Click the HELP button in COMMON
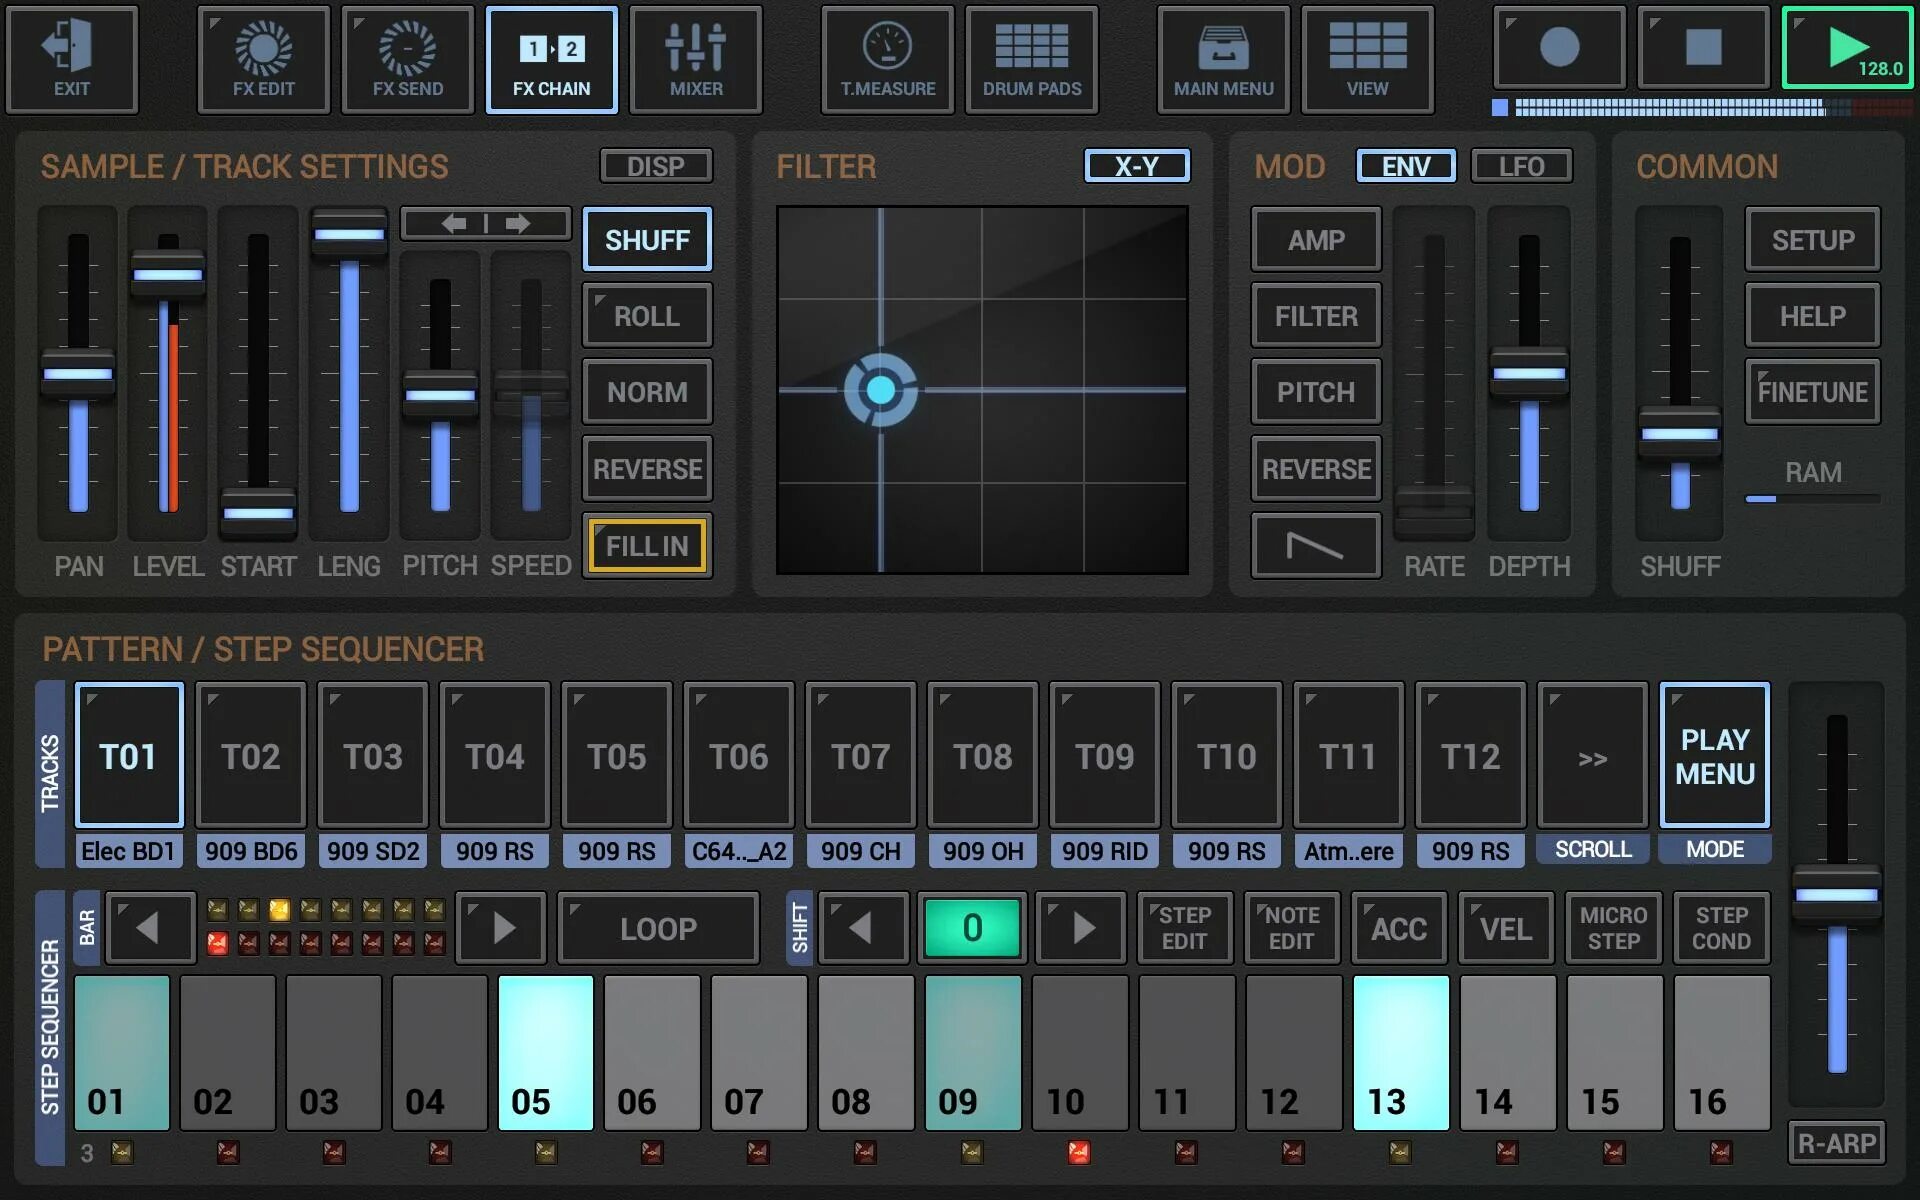 pyautogui.click(x=1811, y=315)
